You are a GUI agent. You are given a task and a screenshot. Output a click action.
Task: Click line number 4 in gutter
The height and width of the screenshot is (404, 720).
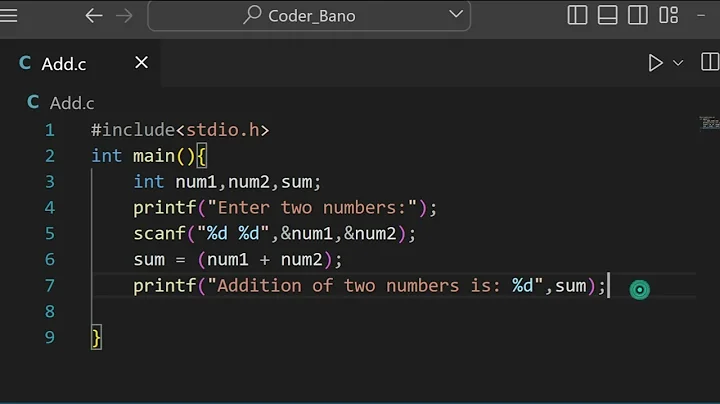pyautogui.click(x=50, y=208)
